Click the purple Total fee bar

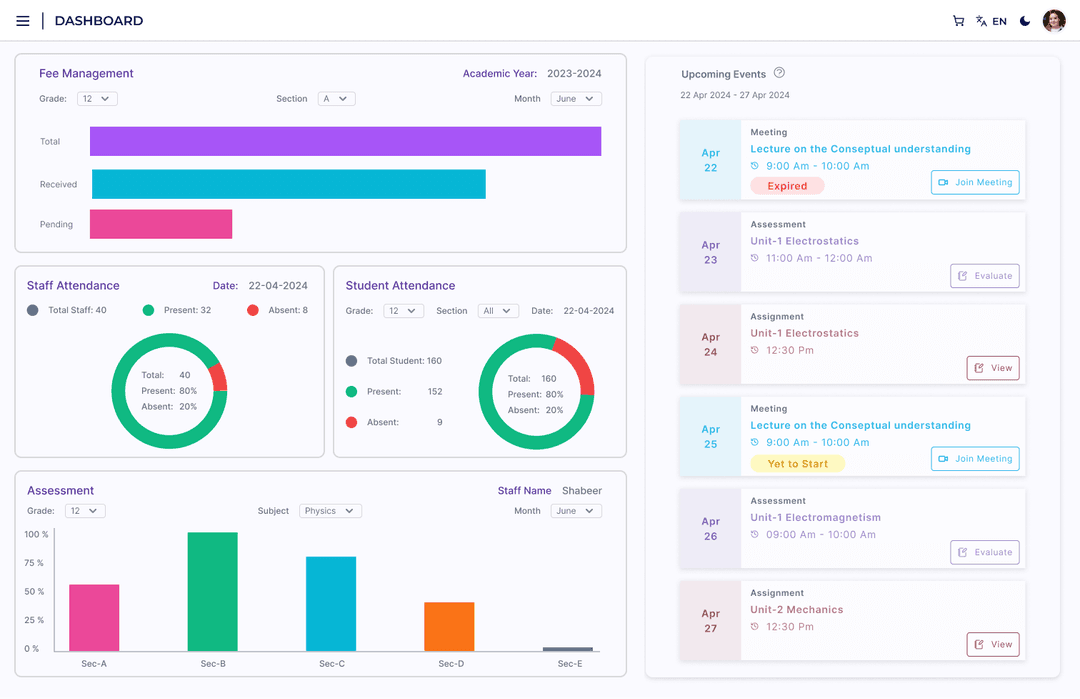click(345, 142)
